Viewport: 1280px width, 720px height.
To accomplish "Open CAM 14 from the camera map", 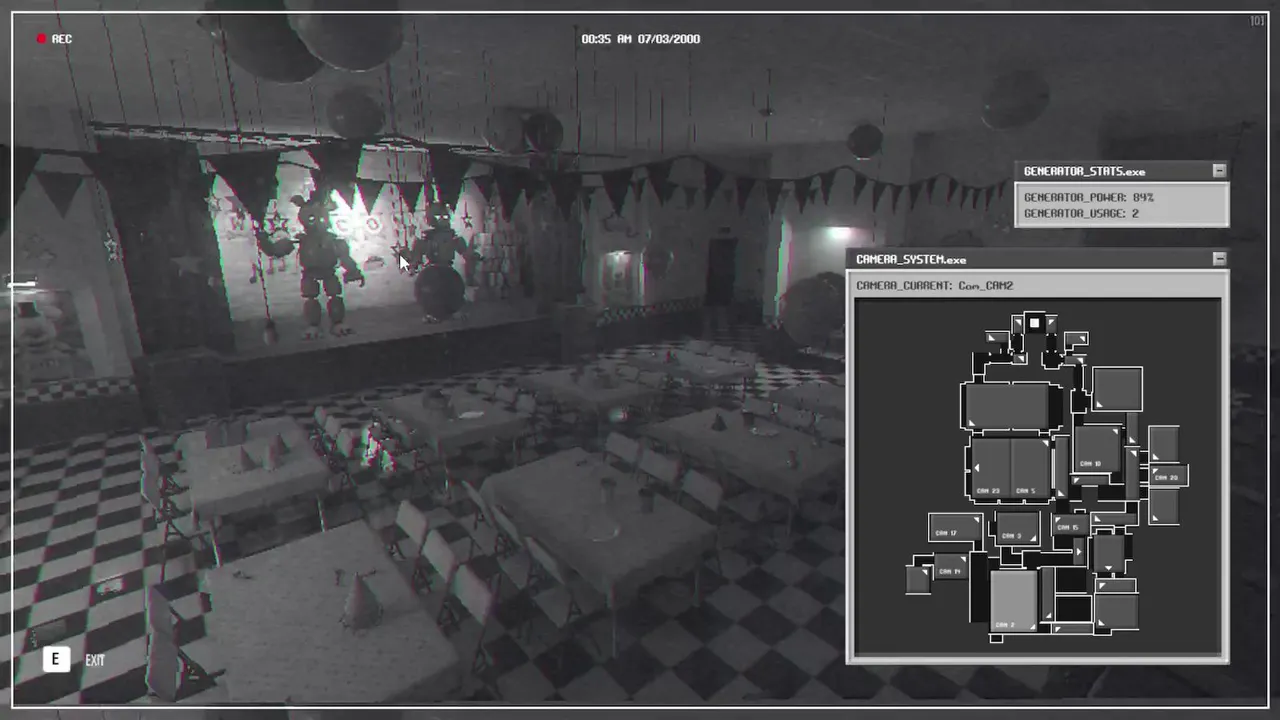I will click(951, 566).
